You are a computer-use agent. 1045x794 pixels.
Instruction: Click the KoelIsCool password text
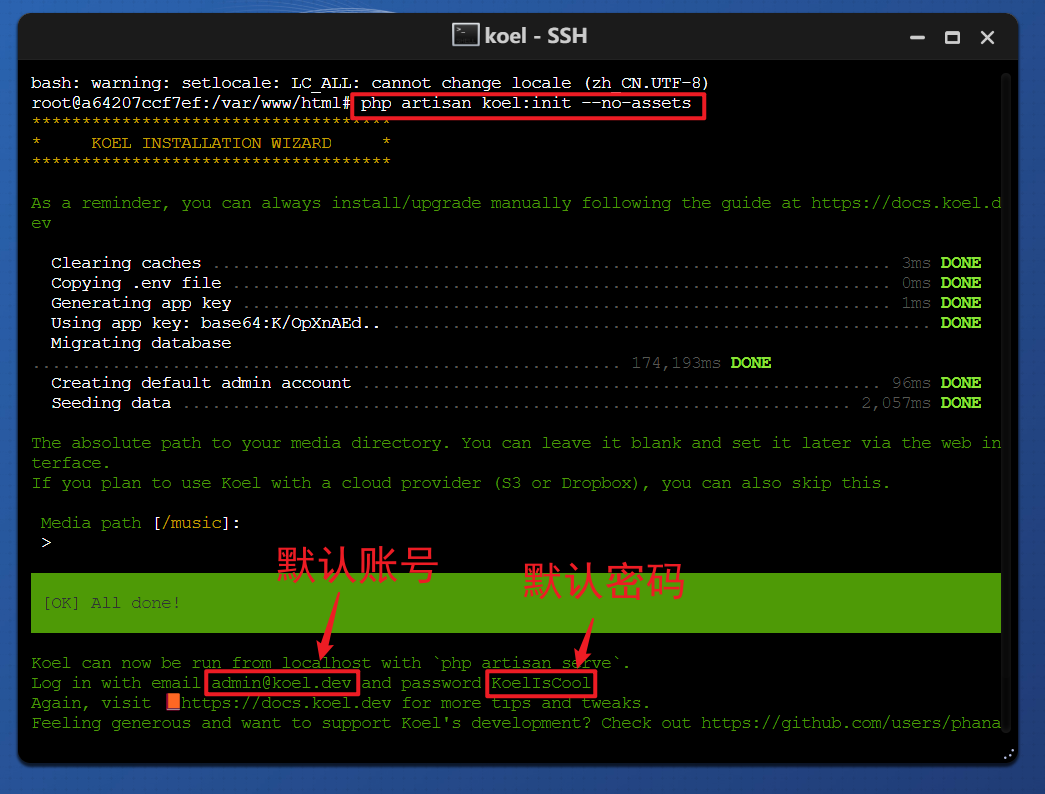point(541,683)
